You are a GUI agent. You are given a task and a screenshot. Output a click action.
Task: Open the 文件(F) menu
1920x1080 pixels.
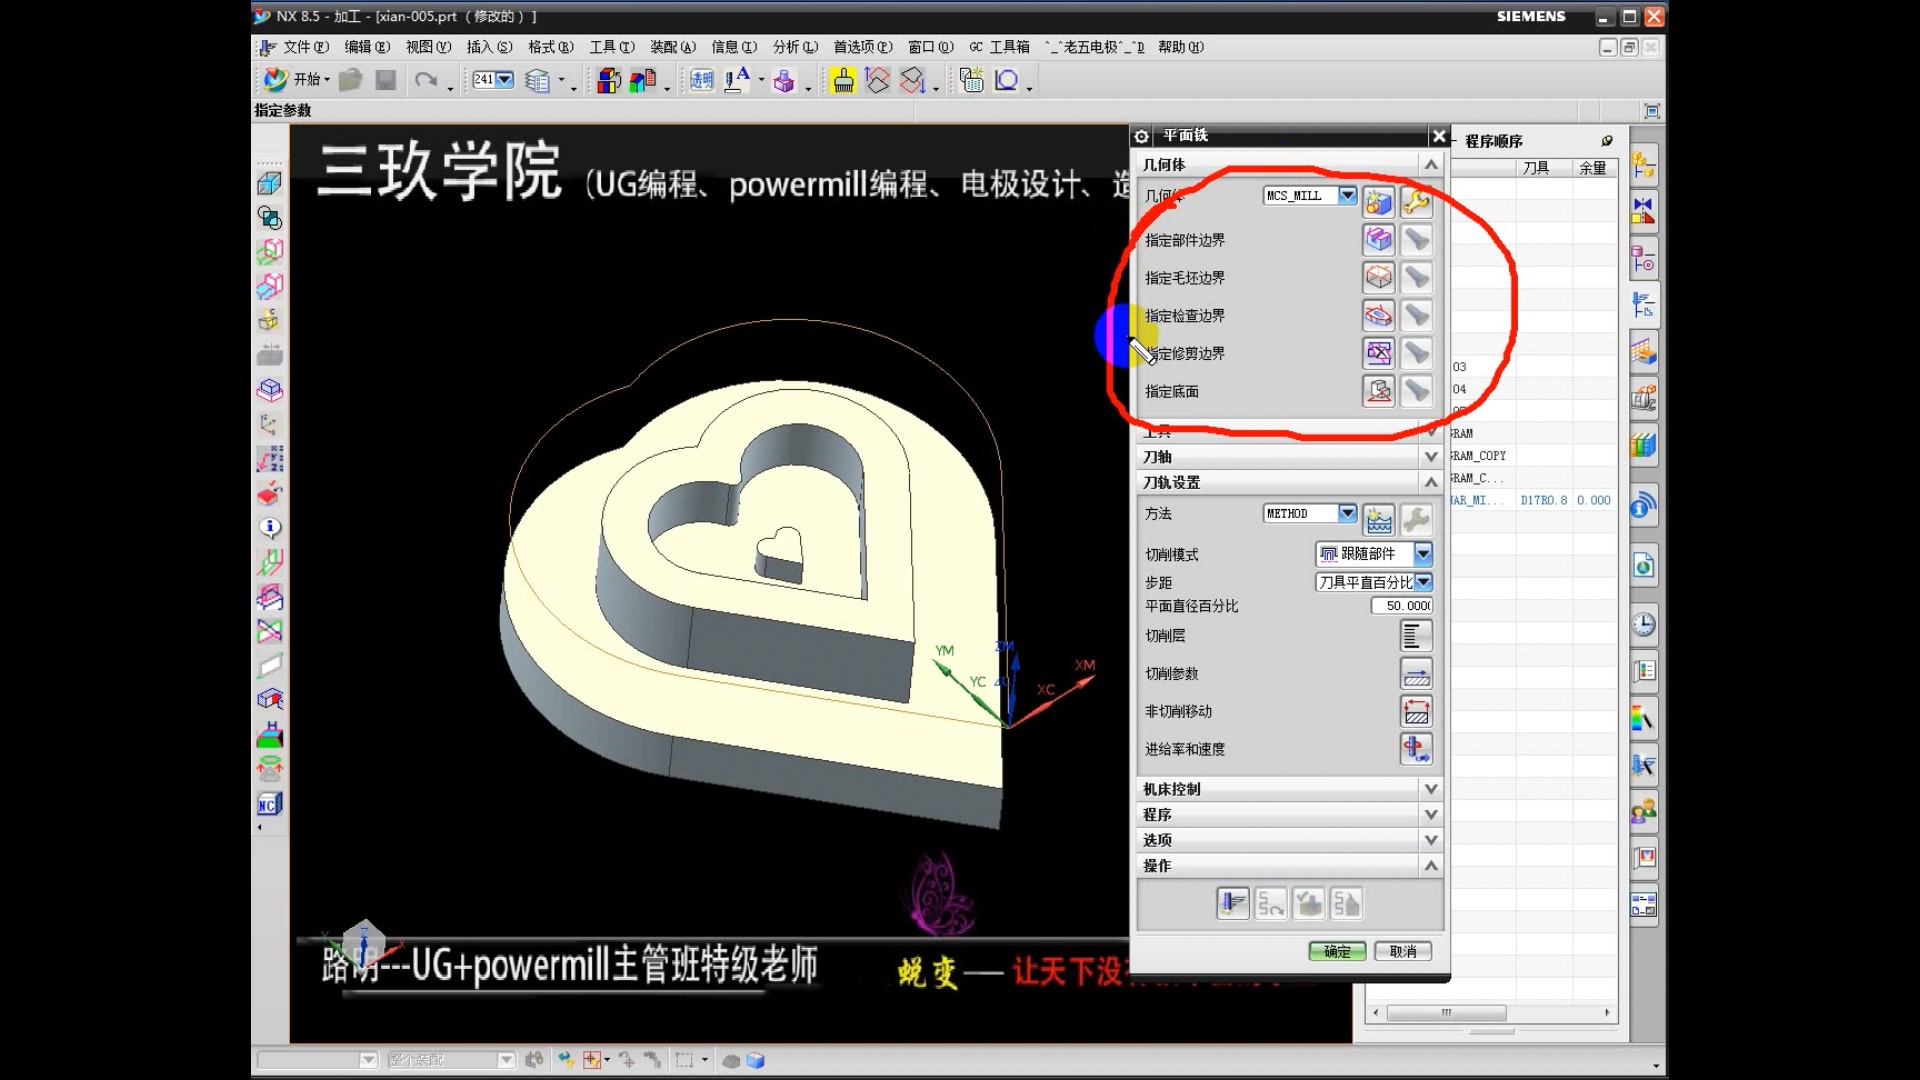tap(306, 47)
